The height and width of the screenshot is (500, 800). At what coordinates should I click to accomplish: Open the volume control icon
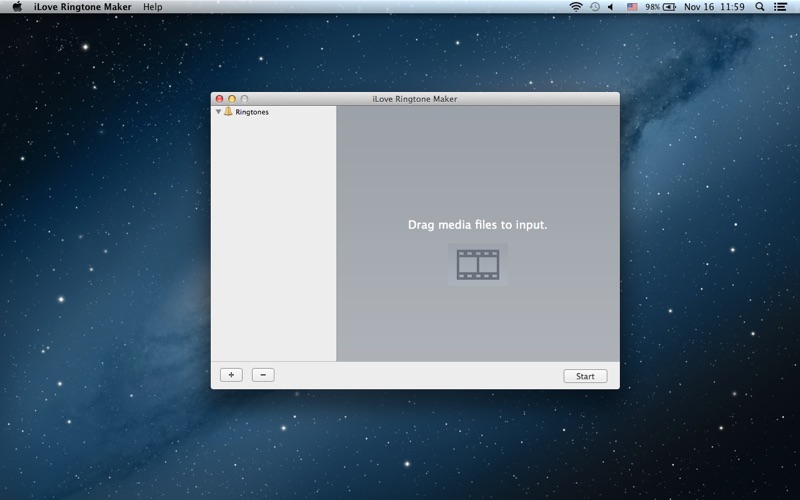[611, 7]
